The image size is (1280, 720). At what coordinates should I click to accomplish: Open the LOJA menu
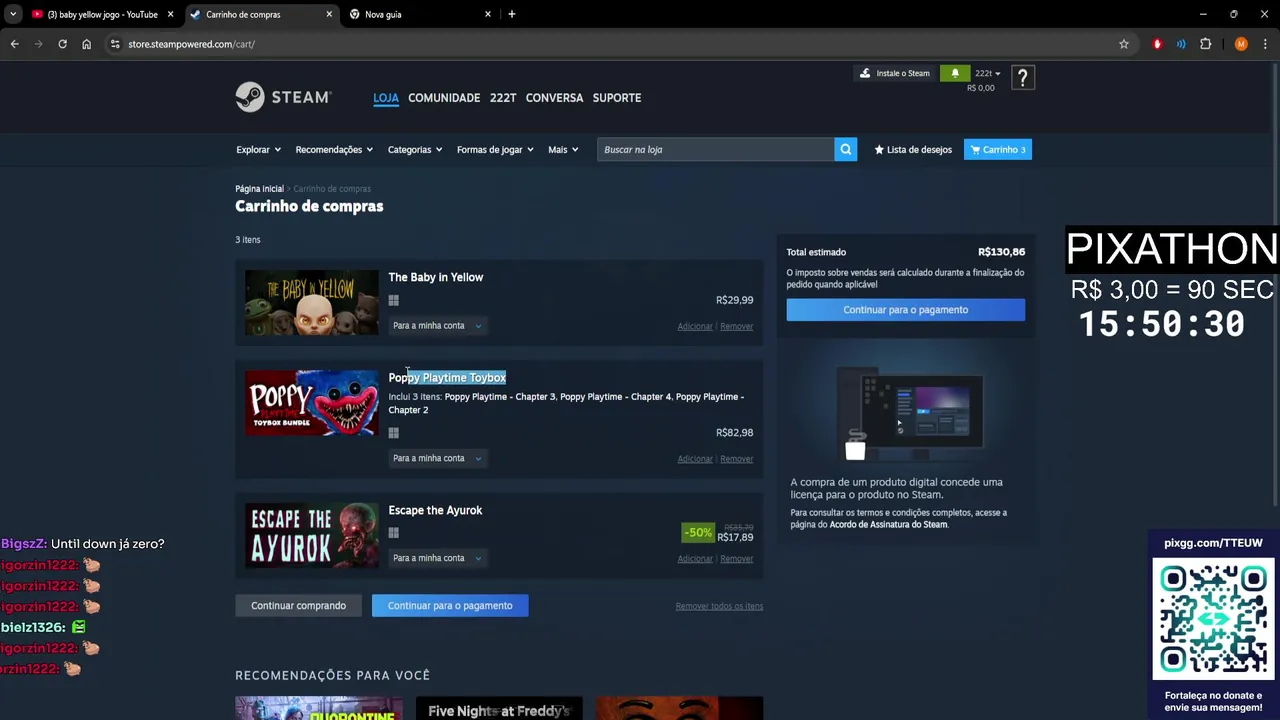point(386,98)
